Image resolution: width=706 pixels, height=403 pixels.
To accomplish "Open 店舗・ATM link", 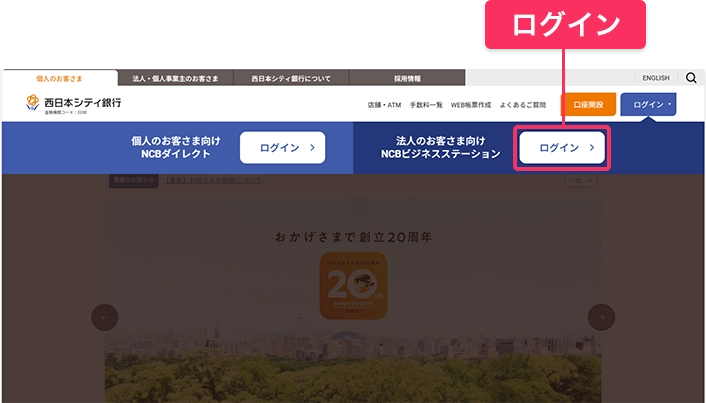I will 384,105.
